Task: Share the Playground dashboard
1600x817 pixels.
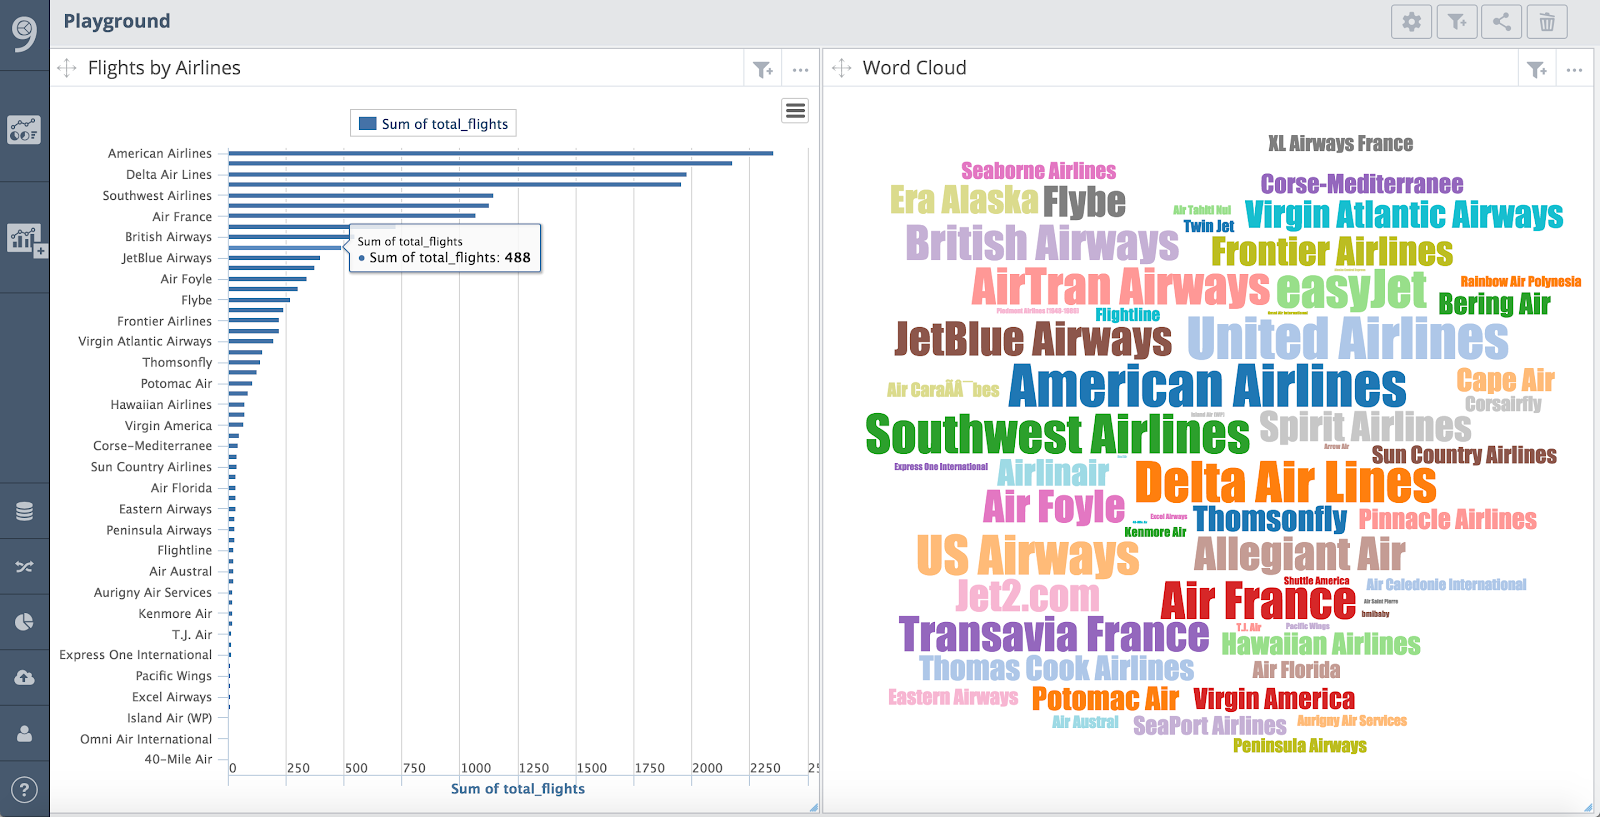Action: click(1502, 21)
